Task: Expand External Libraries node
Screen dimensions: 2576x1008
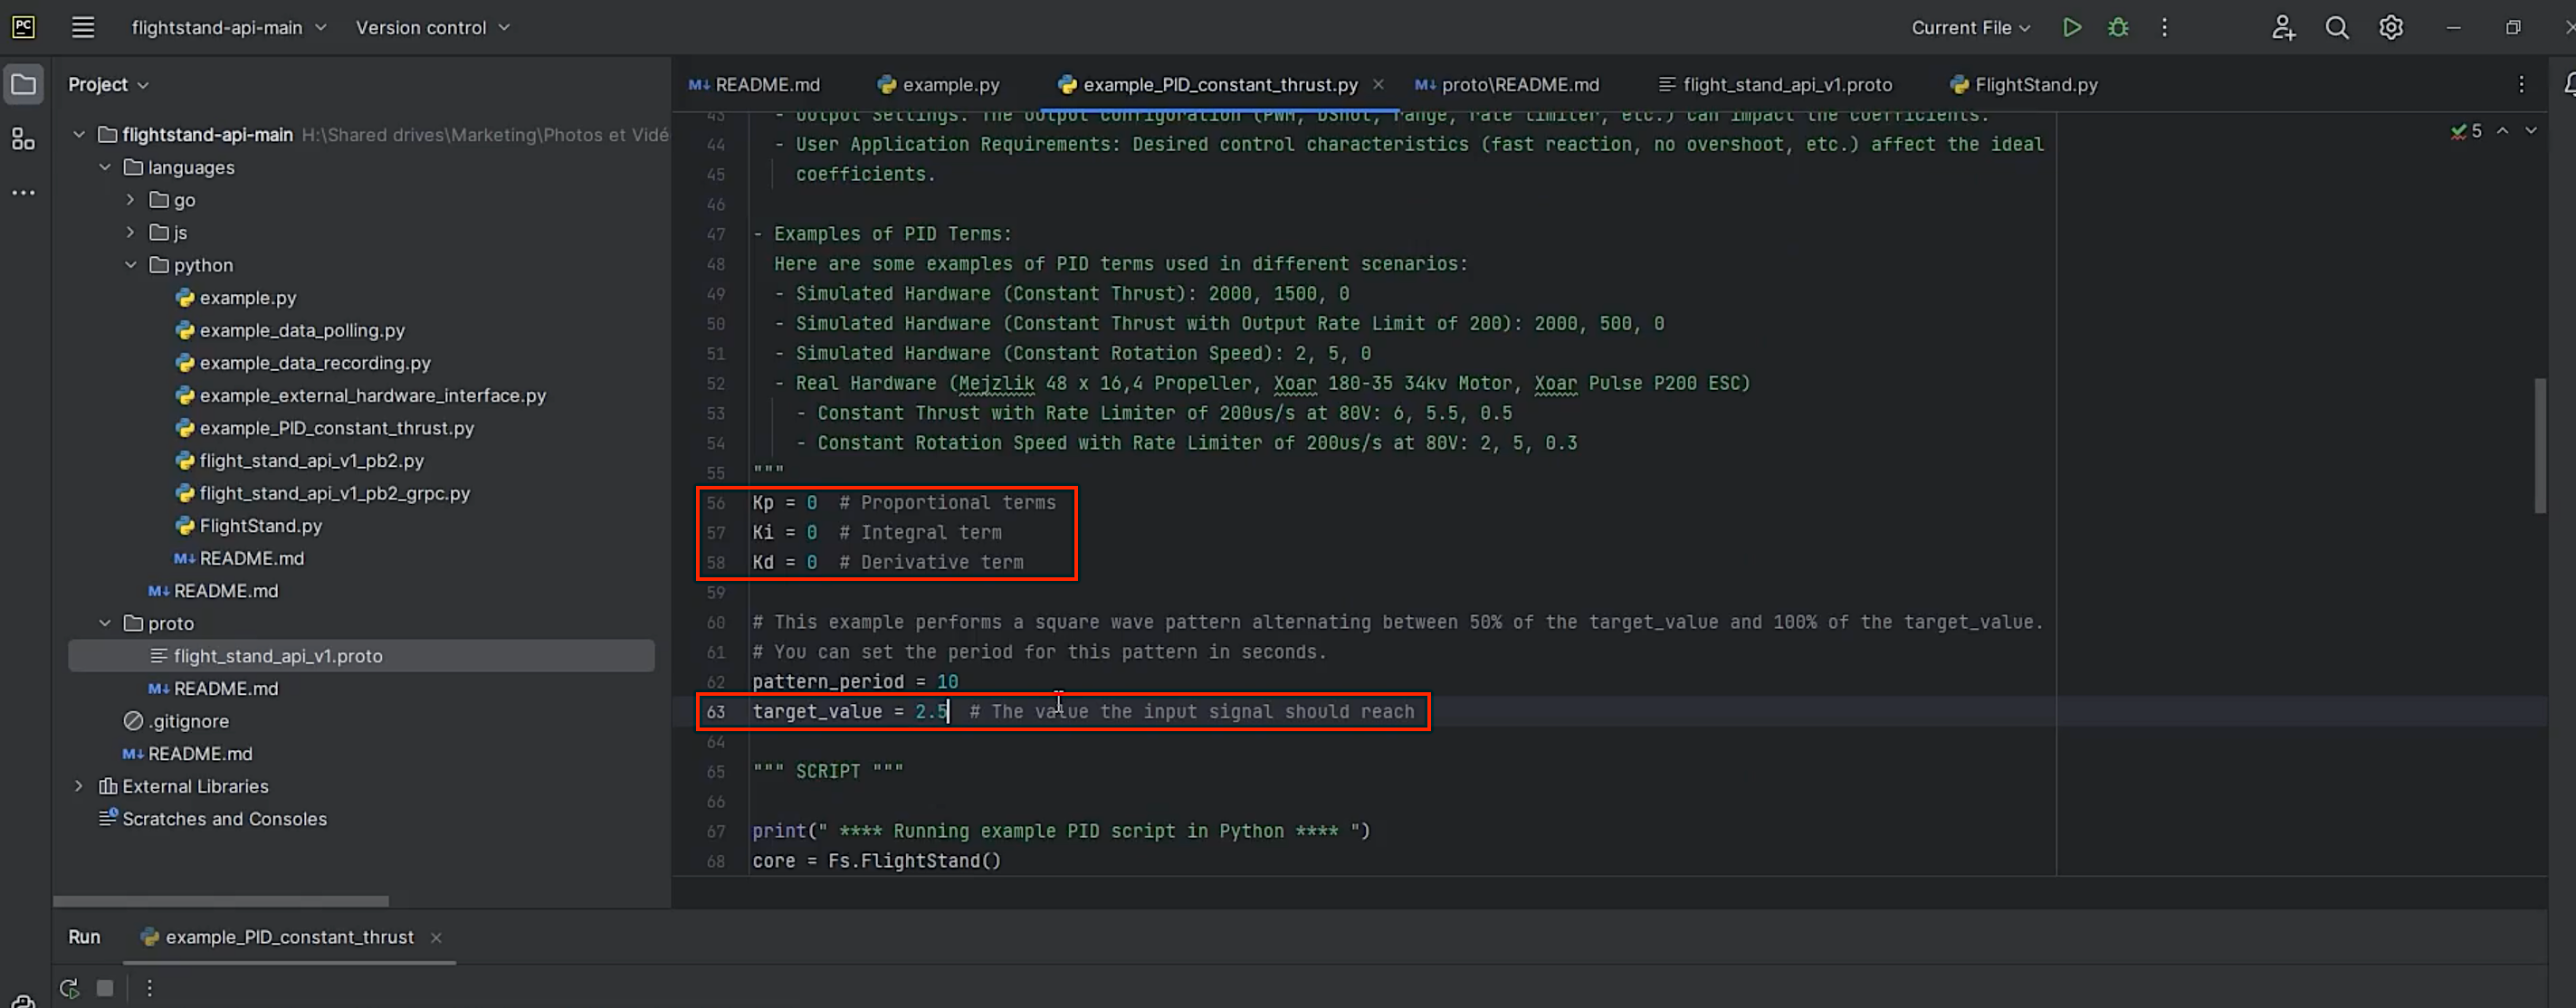Action: (79, 786)
